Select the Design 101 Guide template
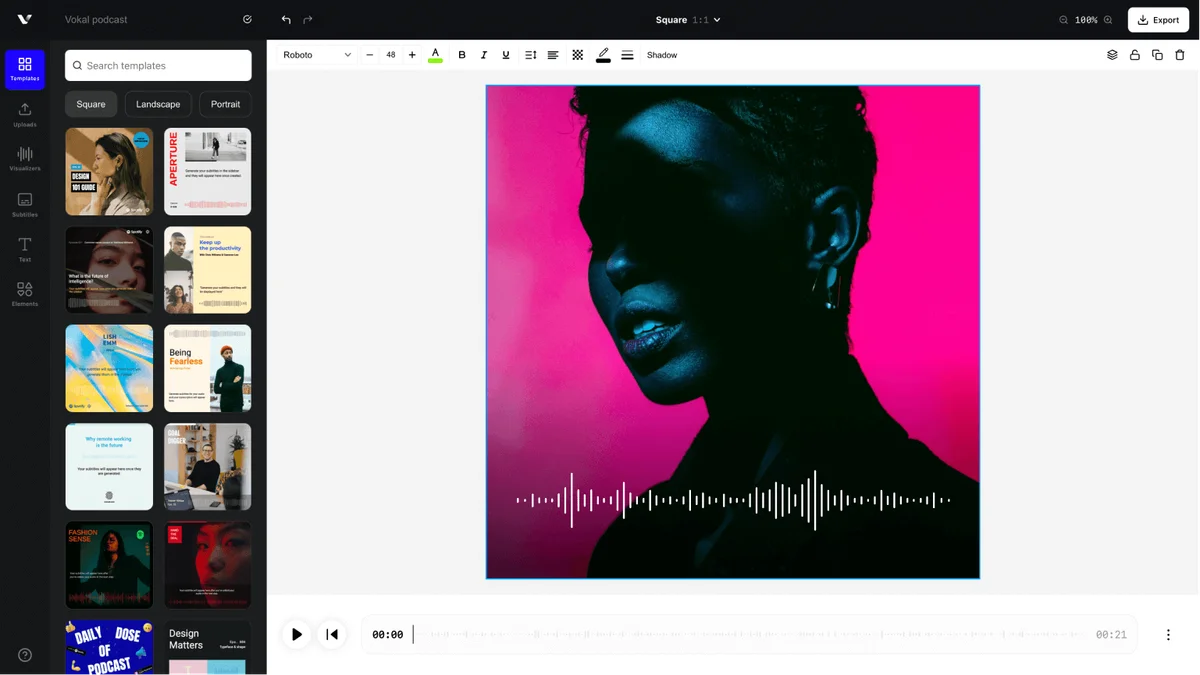The height and width of the screenshot is (675, 1200). pos(109,171)
